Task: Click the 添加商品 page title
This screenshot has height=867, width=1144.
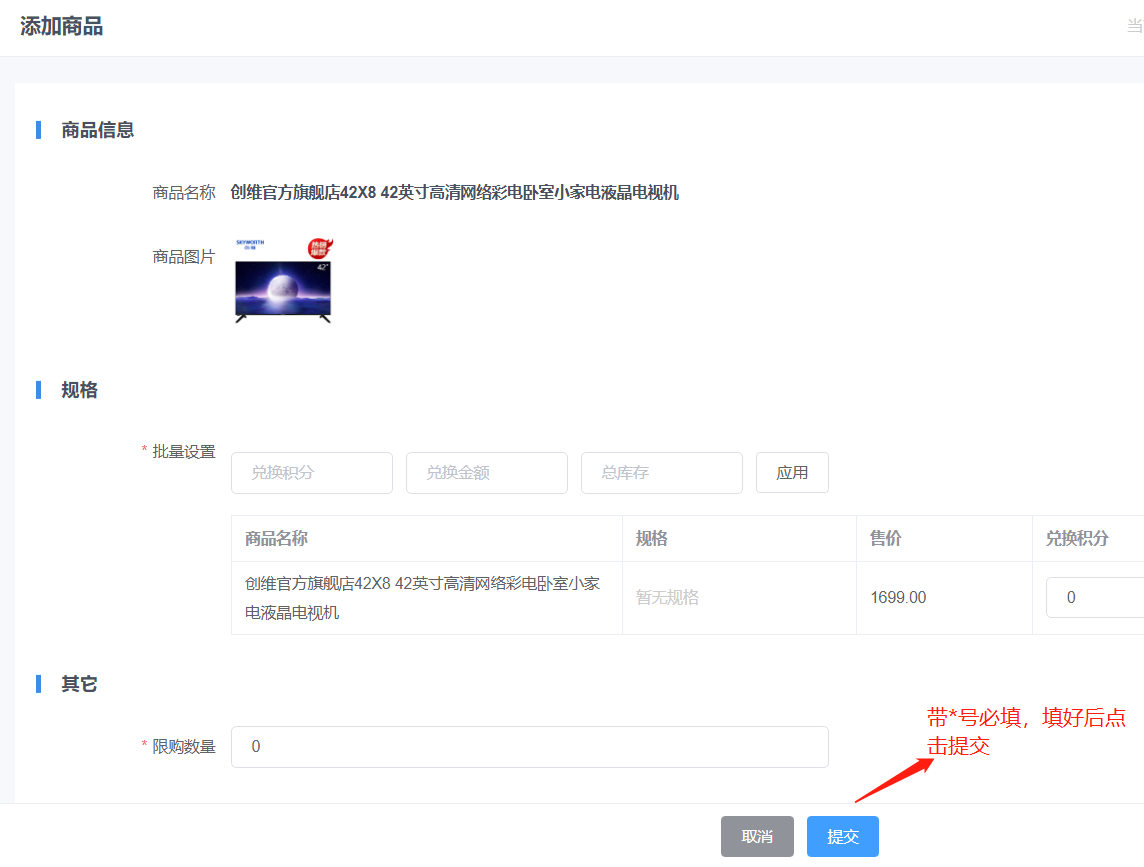Action: tap(61, 26)
